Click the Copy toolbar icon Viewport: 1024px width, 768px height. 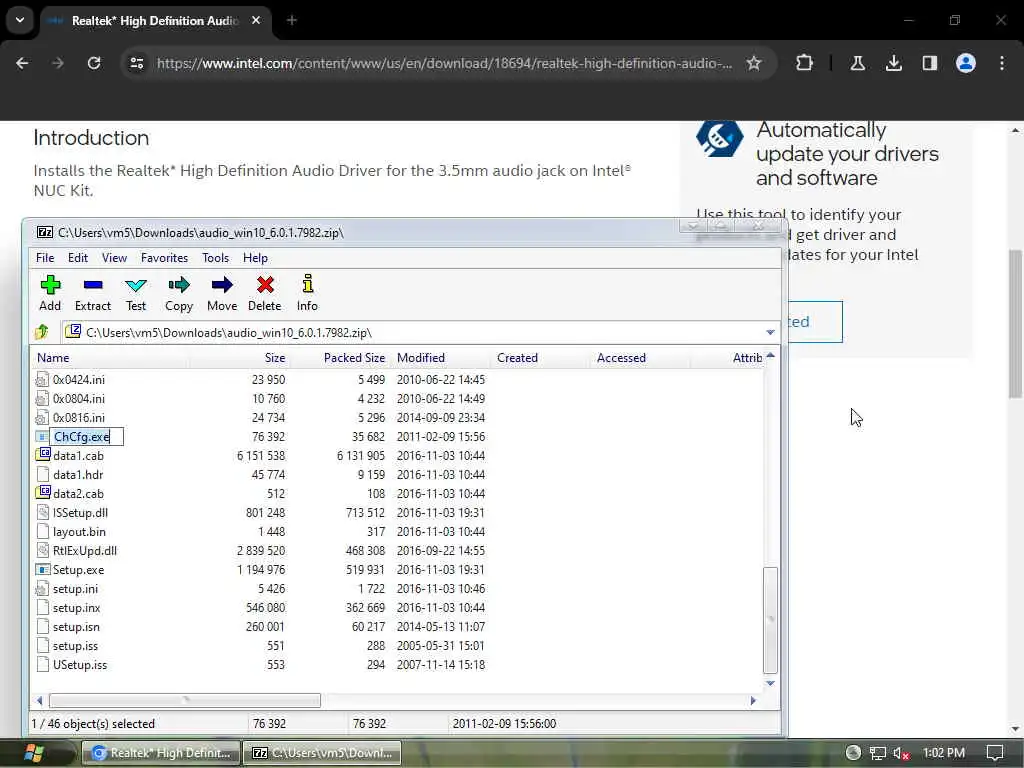click(178, 285)
